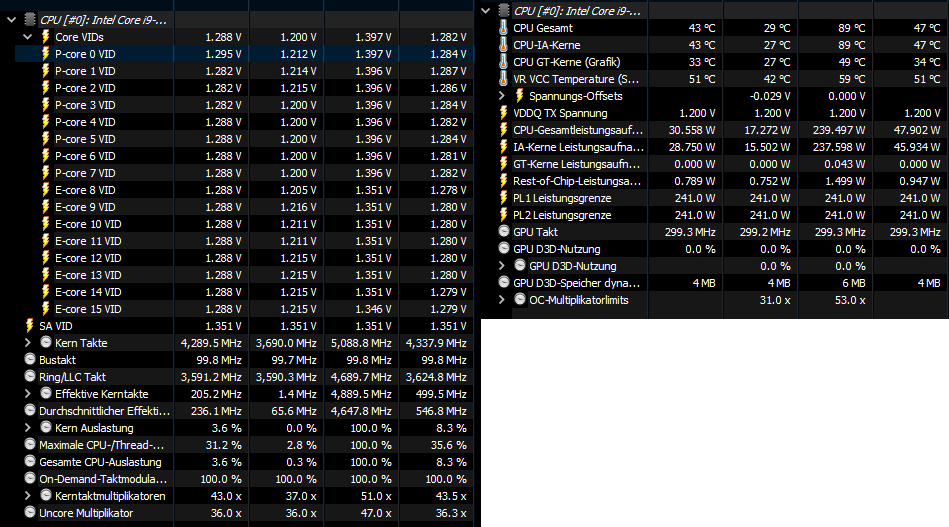Collapse the left CPU [#0] Intel Core i9 group
The width and height of the screenshot is (949, 527).
click(11, 20)
